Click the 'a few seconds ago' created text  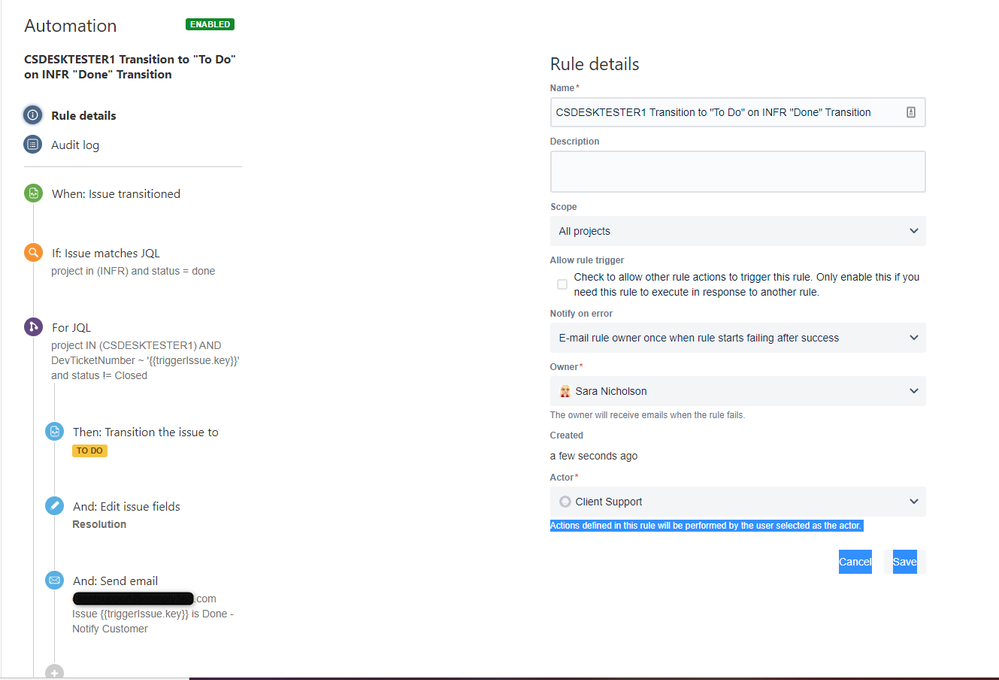point(594,456)
